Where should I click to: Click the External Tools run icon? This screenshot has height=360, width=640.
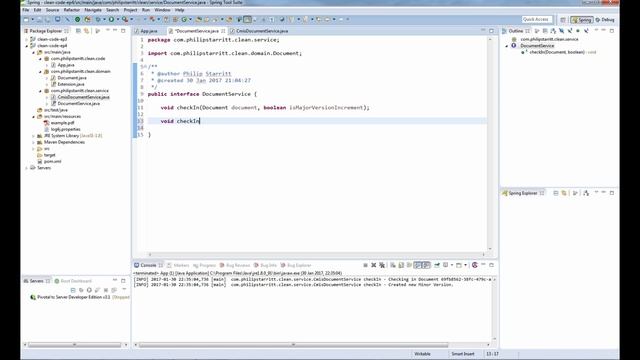125,20
